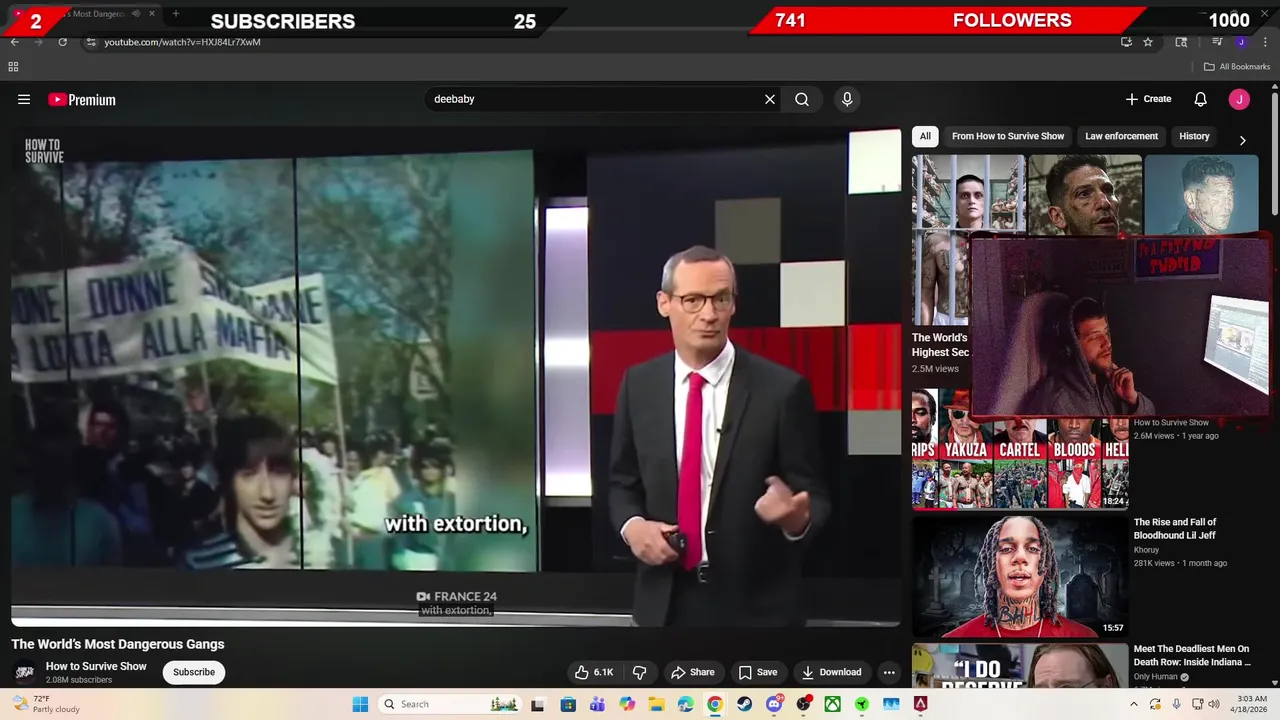The image size is (1280, 720).
Task: Show more filter chips with right chevron
Action: click(1243, 140)
